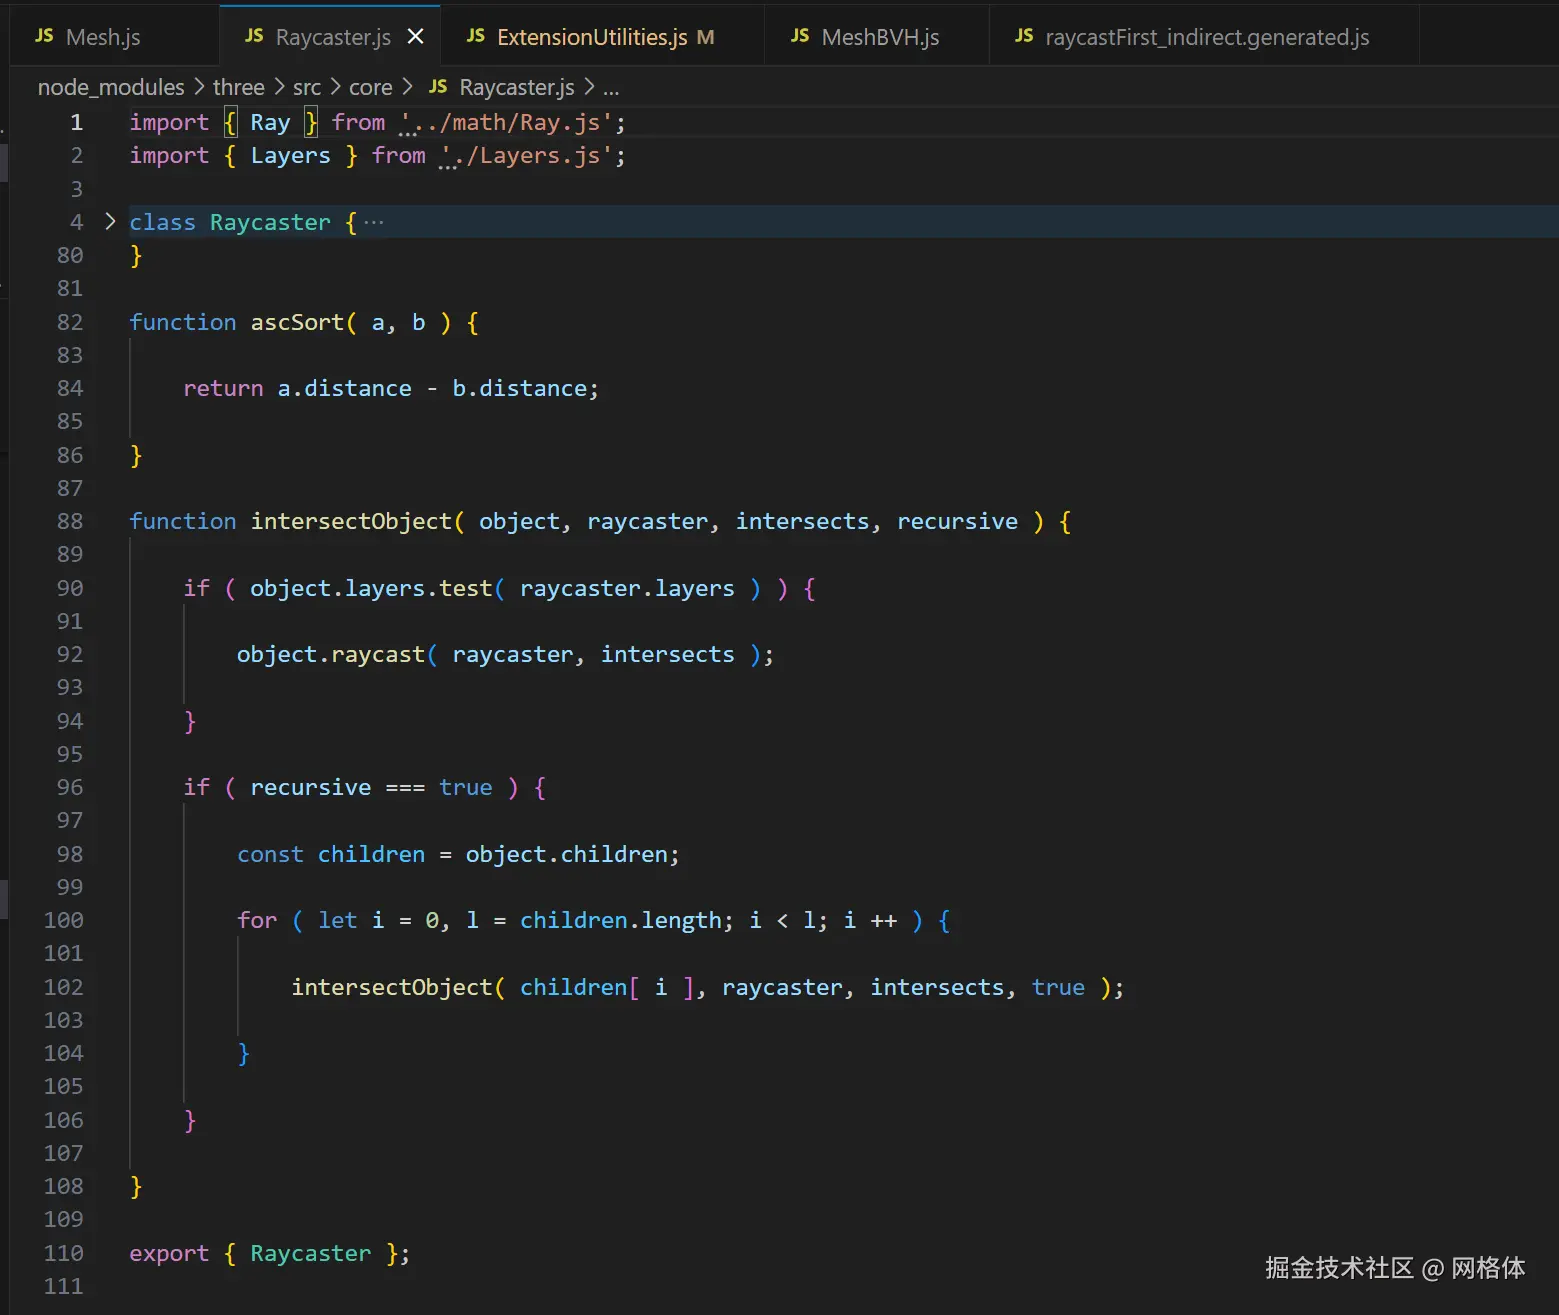The image size is (1559, 1315).
Task: Open the src breadcrumb segment
Action: tap(307, 88)
